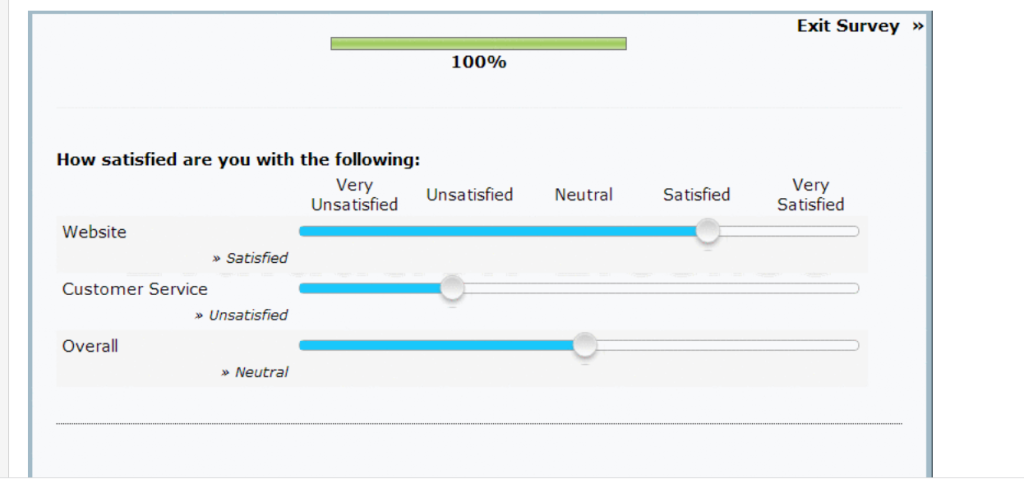Click the 100% progress percentage text
Viewport: 1024px width, 479px height.
[479, 63]
